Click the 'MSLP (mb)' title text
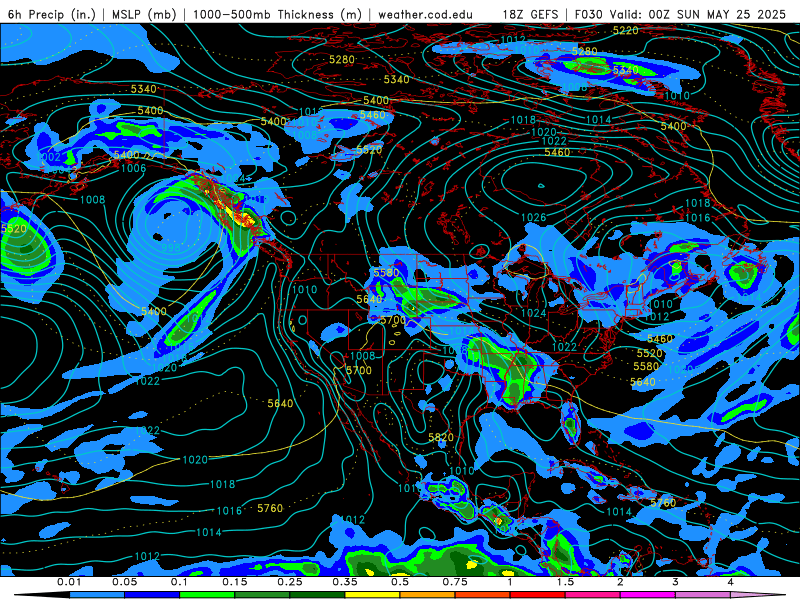 [x=144, y=14]
